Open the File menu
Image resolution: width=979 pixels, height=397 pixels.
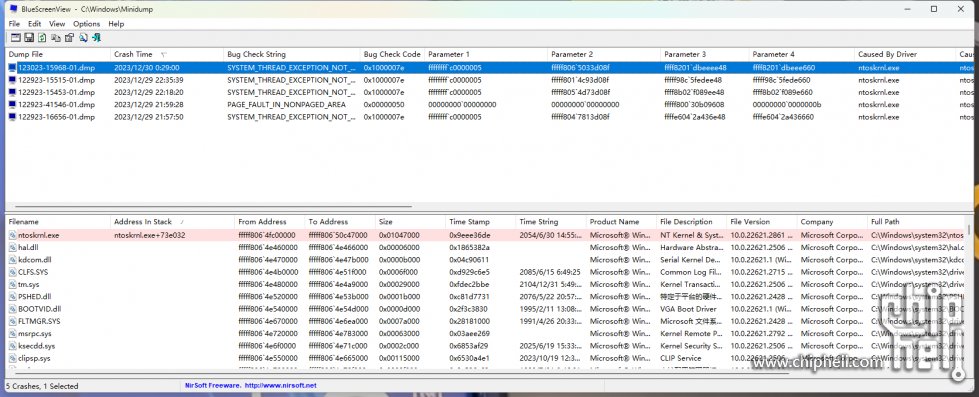coord(14,24)
